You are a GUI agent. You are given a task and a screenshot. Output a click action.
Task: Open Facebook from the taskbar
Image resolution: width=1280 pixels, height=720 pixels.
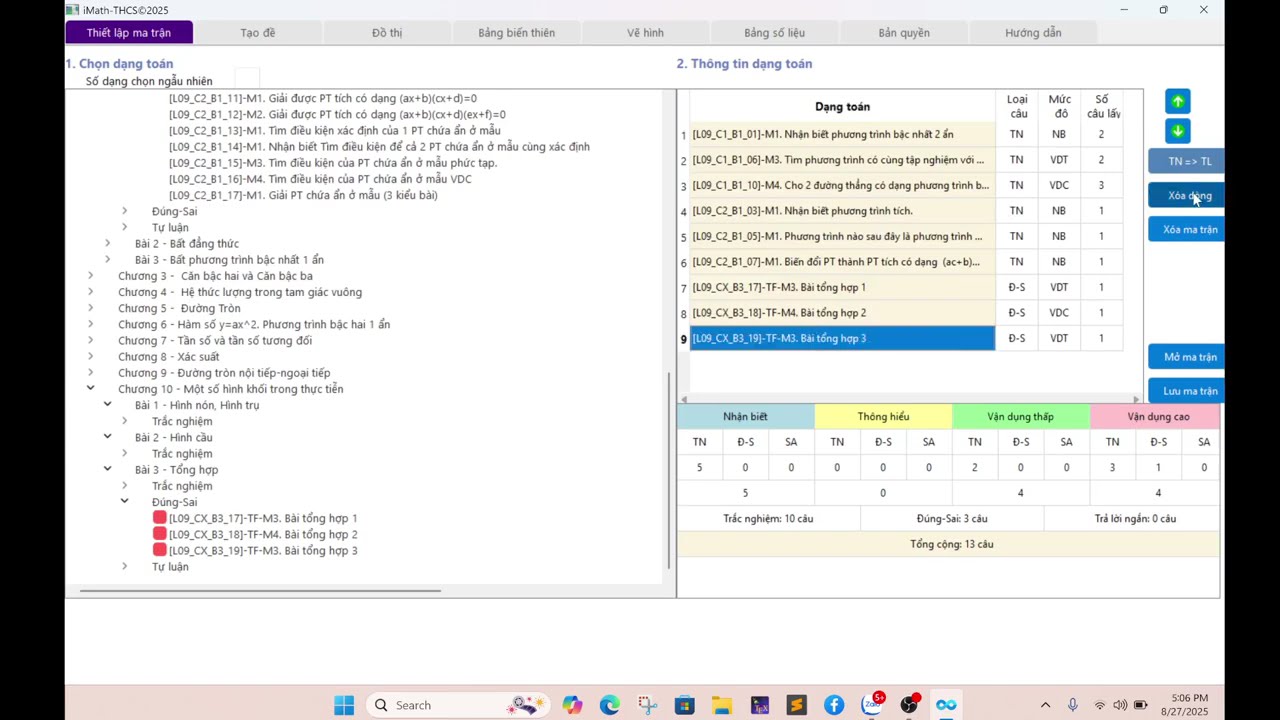coord(834,705)
